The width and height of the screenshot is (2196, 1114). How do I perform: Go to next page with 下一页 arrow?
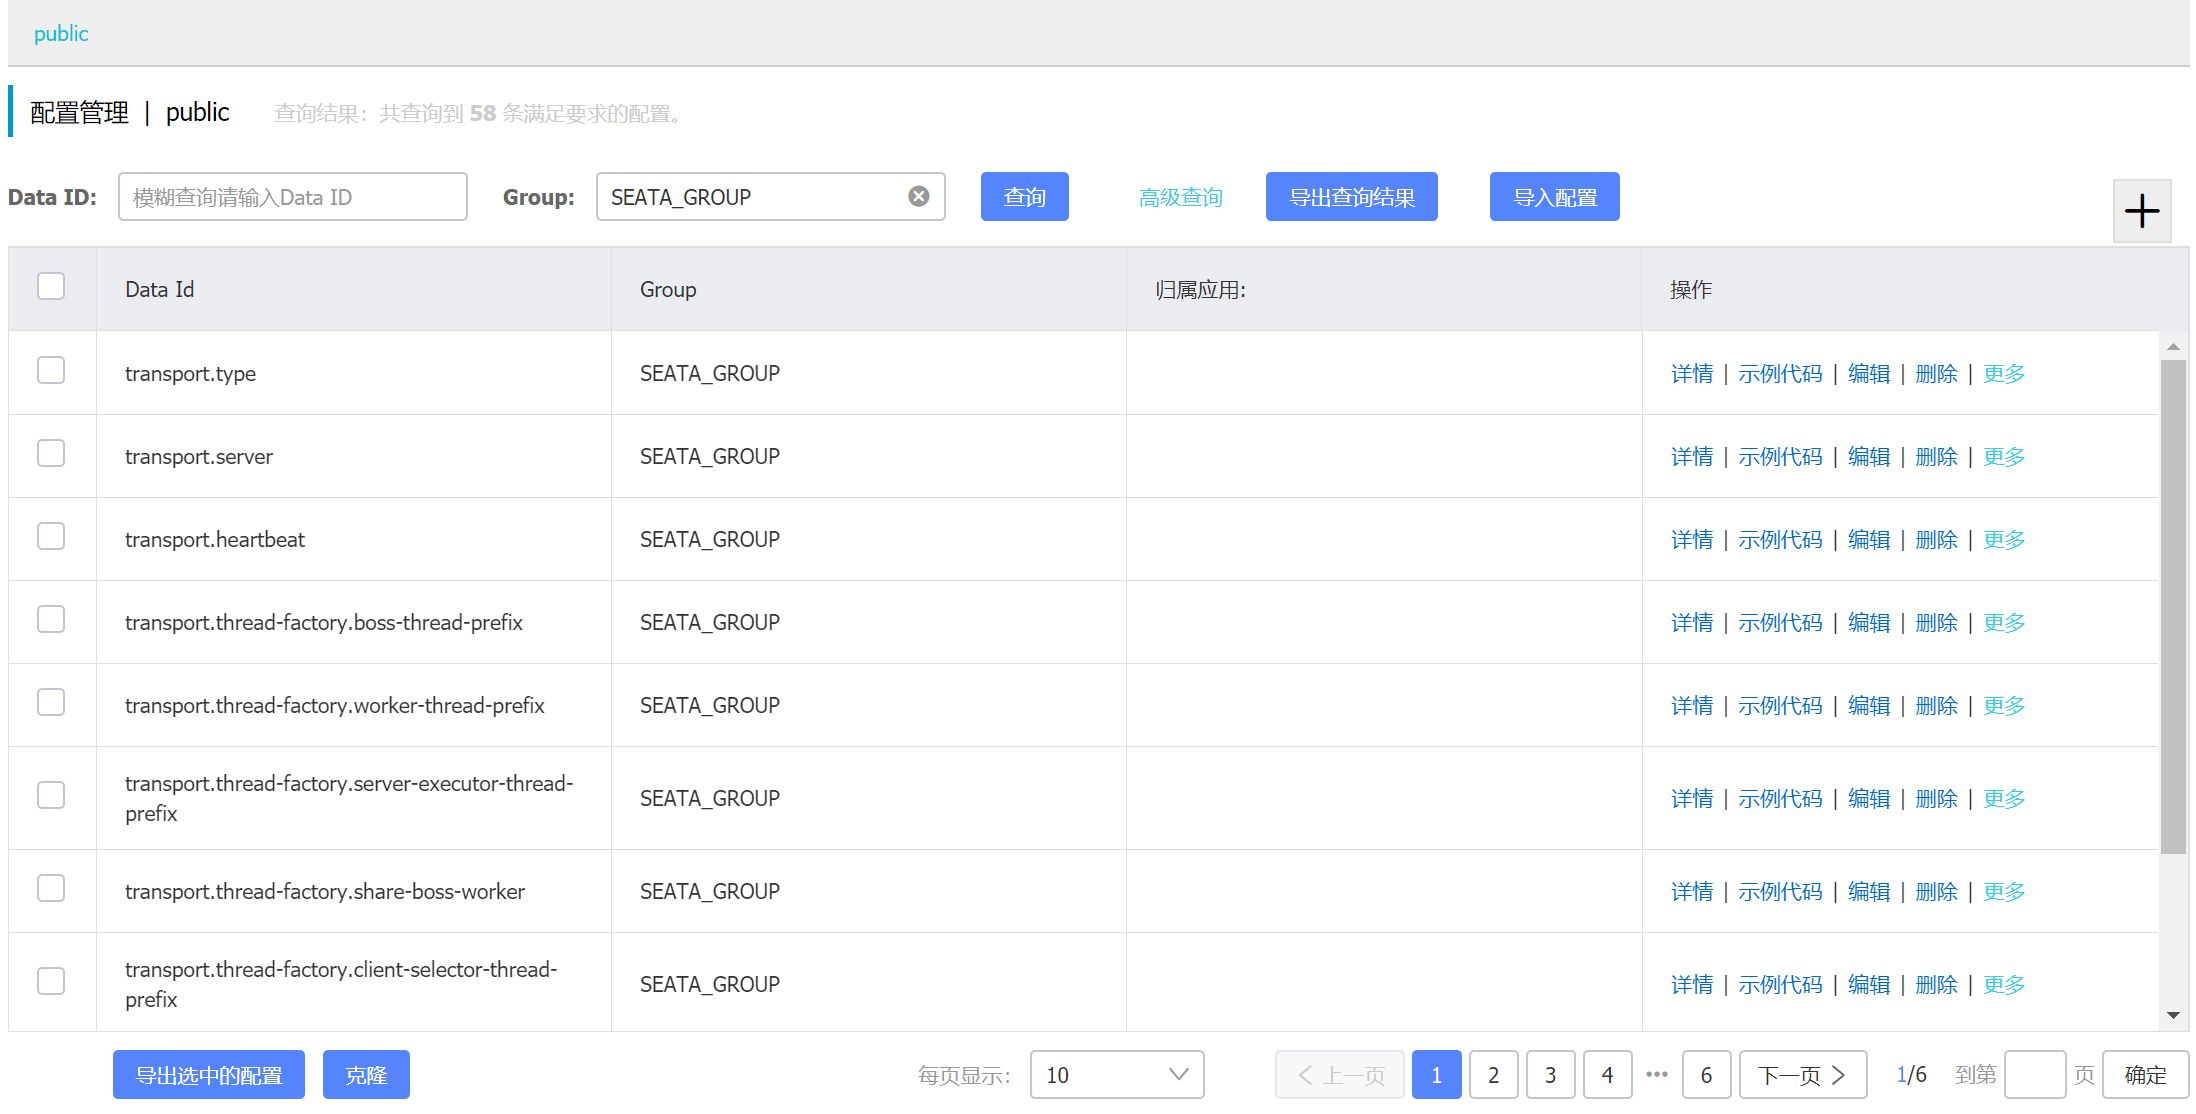pos(1802,1075)
